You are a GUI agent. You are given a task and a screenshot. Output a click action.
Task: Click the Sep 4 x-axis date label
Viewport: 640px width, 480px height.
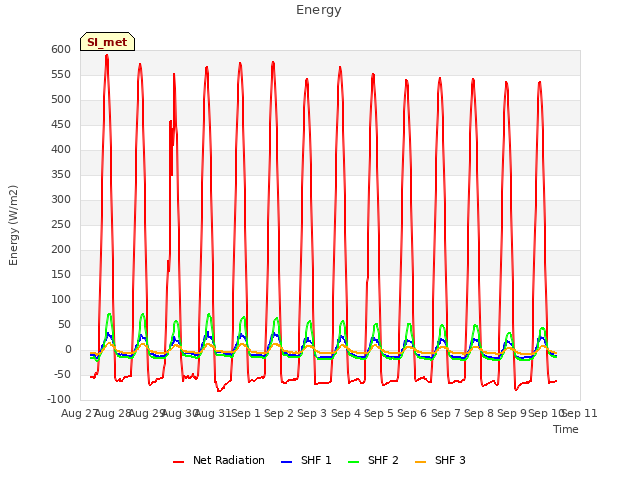coord(346,413)
